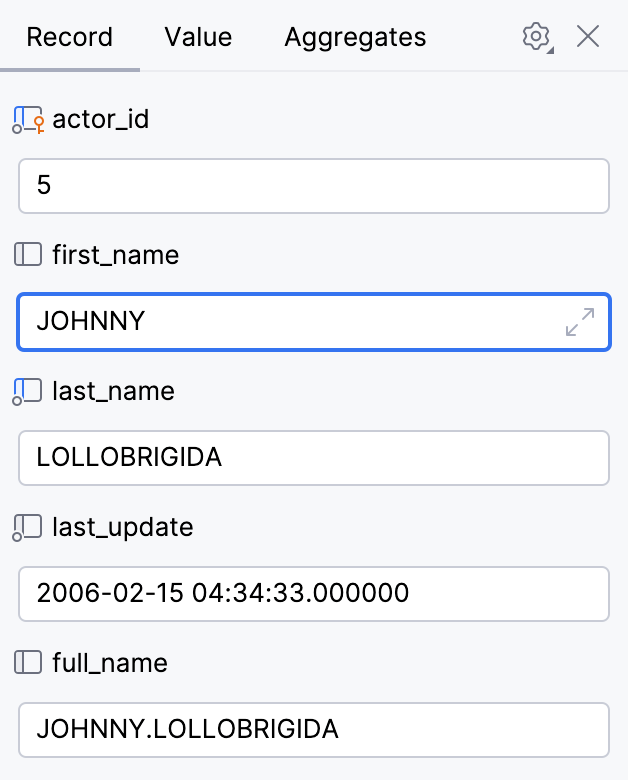Click the first_name field label
The image size is (628, 780).
[x=115, y=255]
